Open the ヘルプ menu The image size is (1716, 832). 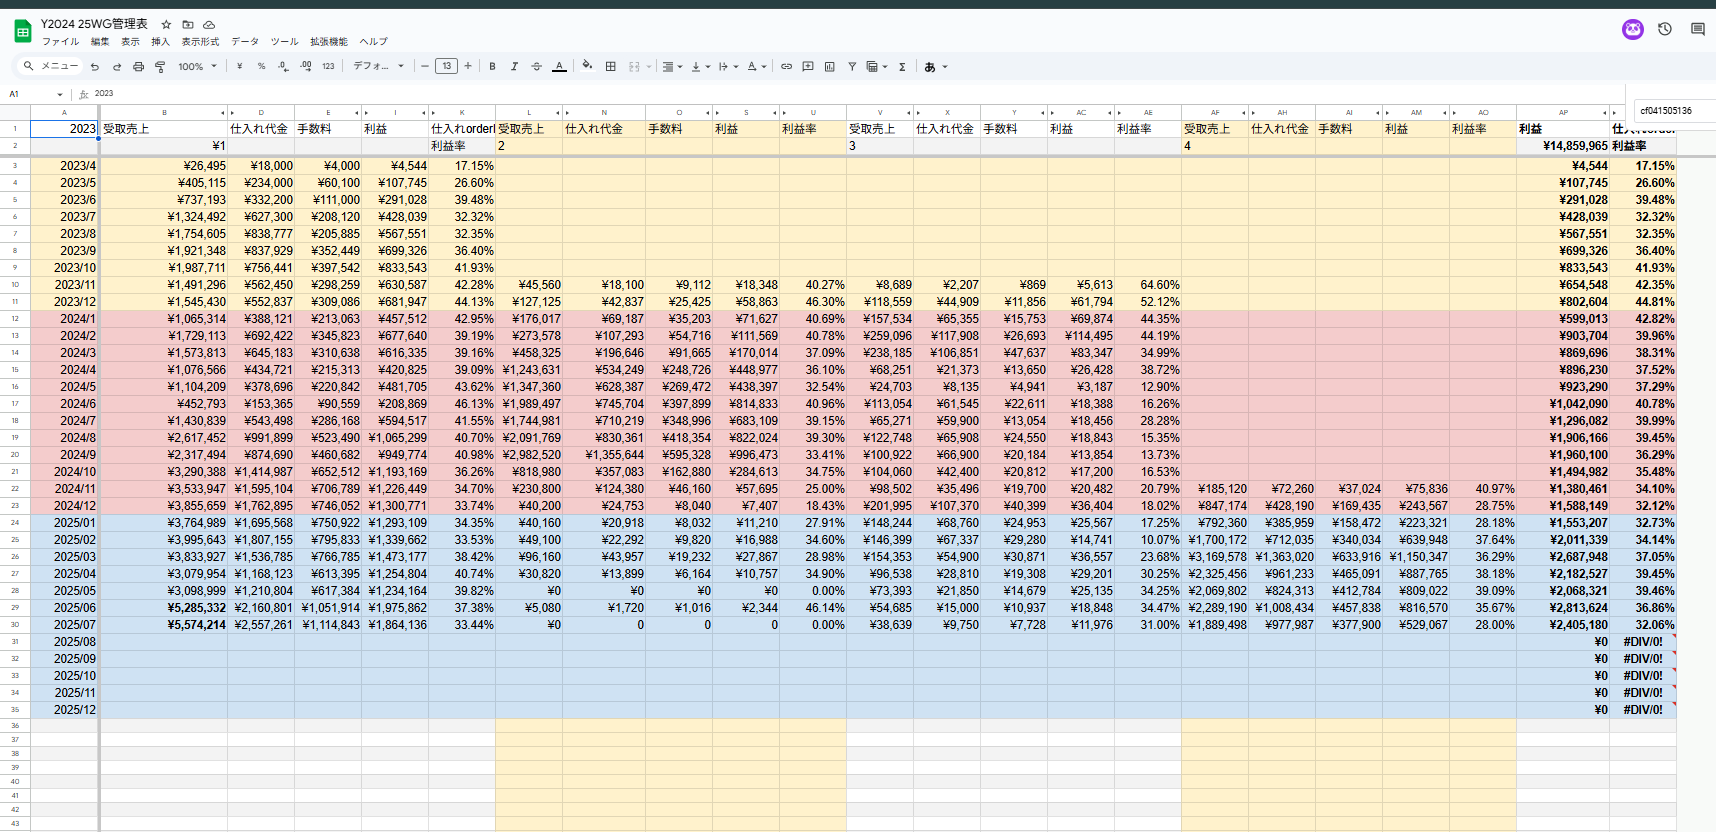click(x=373, y=42)
